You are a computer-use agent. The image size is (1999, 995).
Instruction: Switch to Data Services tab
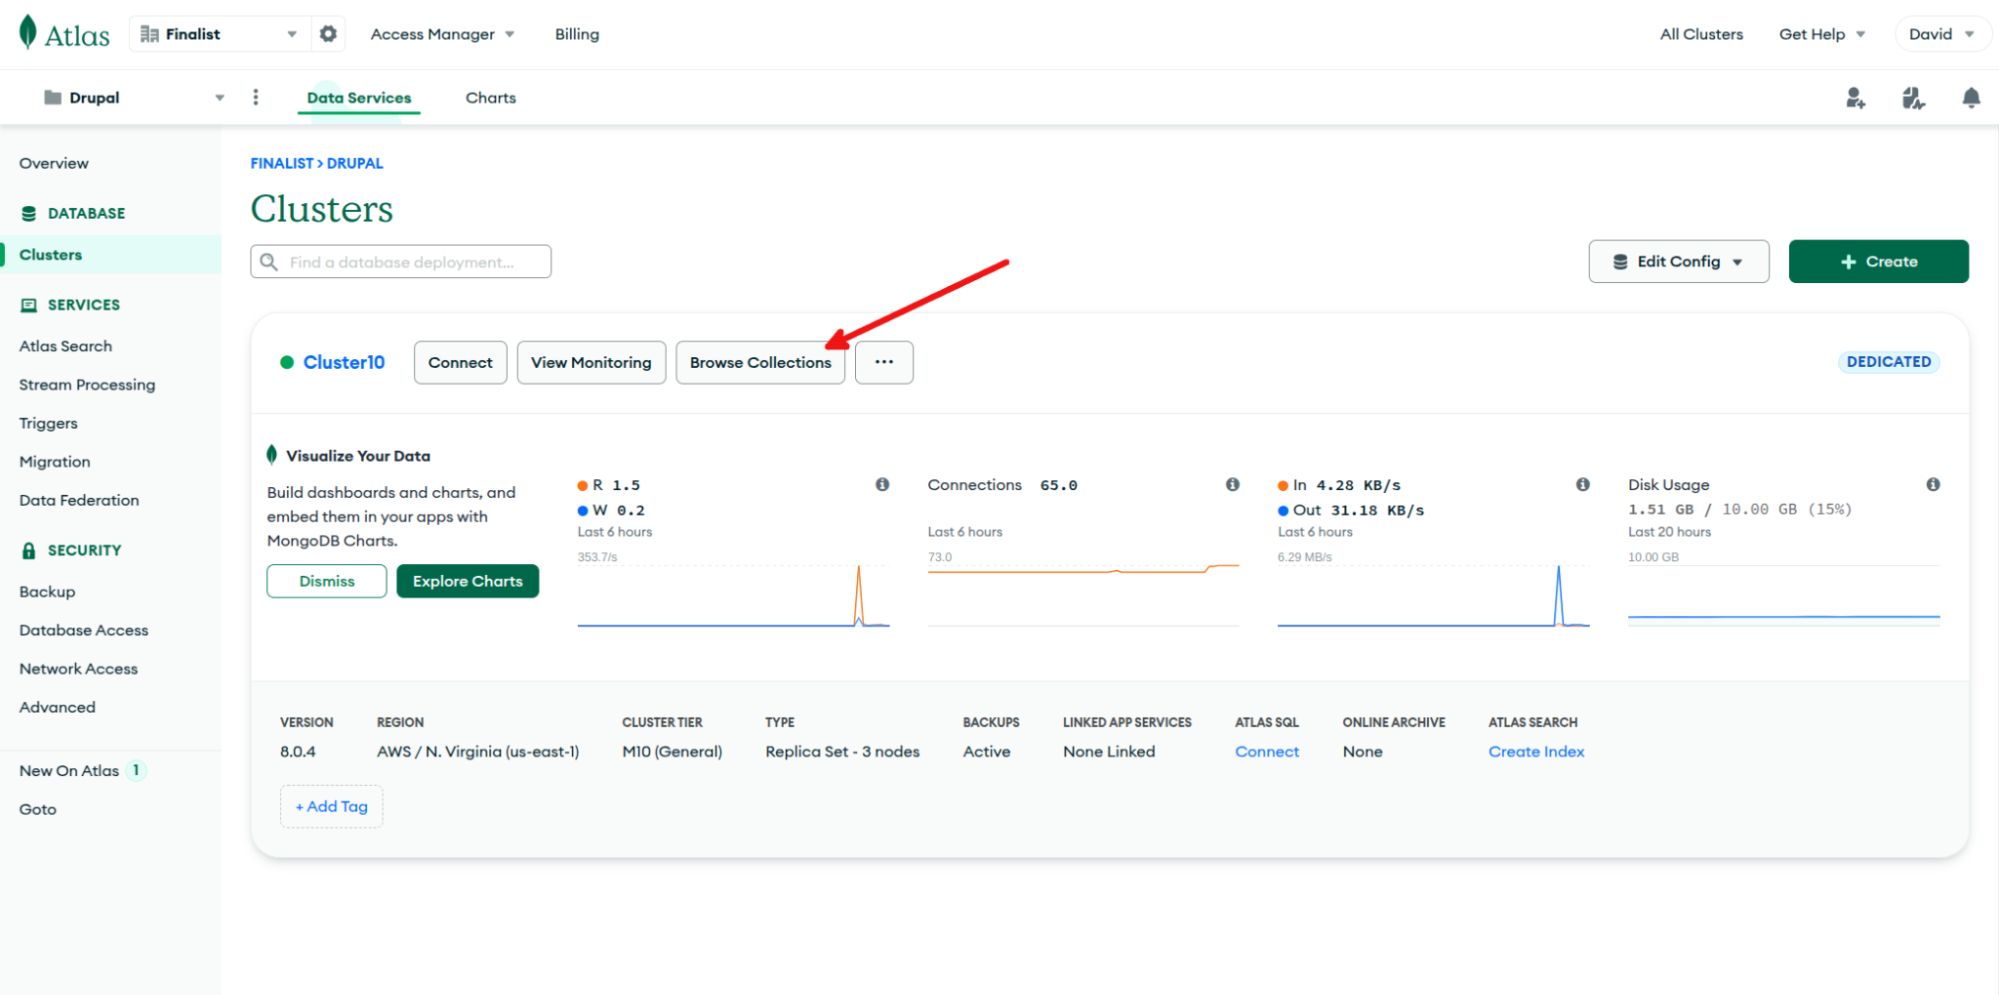359,98
